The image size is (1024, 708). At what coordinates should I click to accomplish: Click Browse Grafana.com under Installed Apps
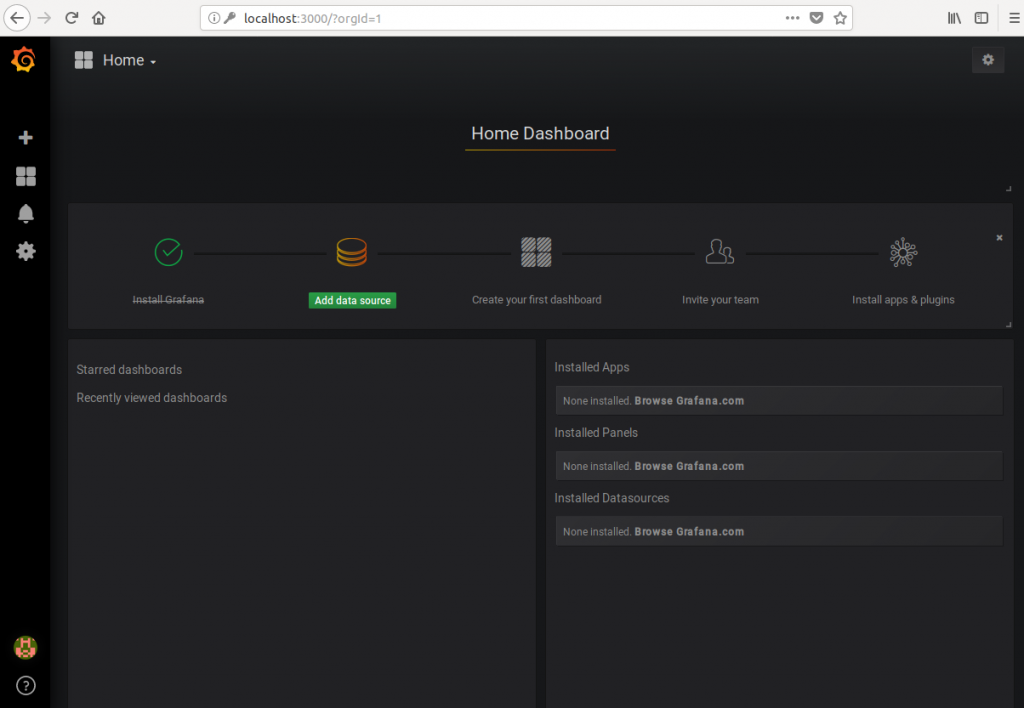click(x=689, y=401)
